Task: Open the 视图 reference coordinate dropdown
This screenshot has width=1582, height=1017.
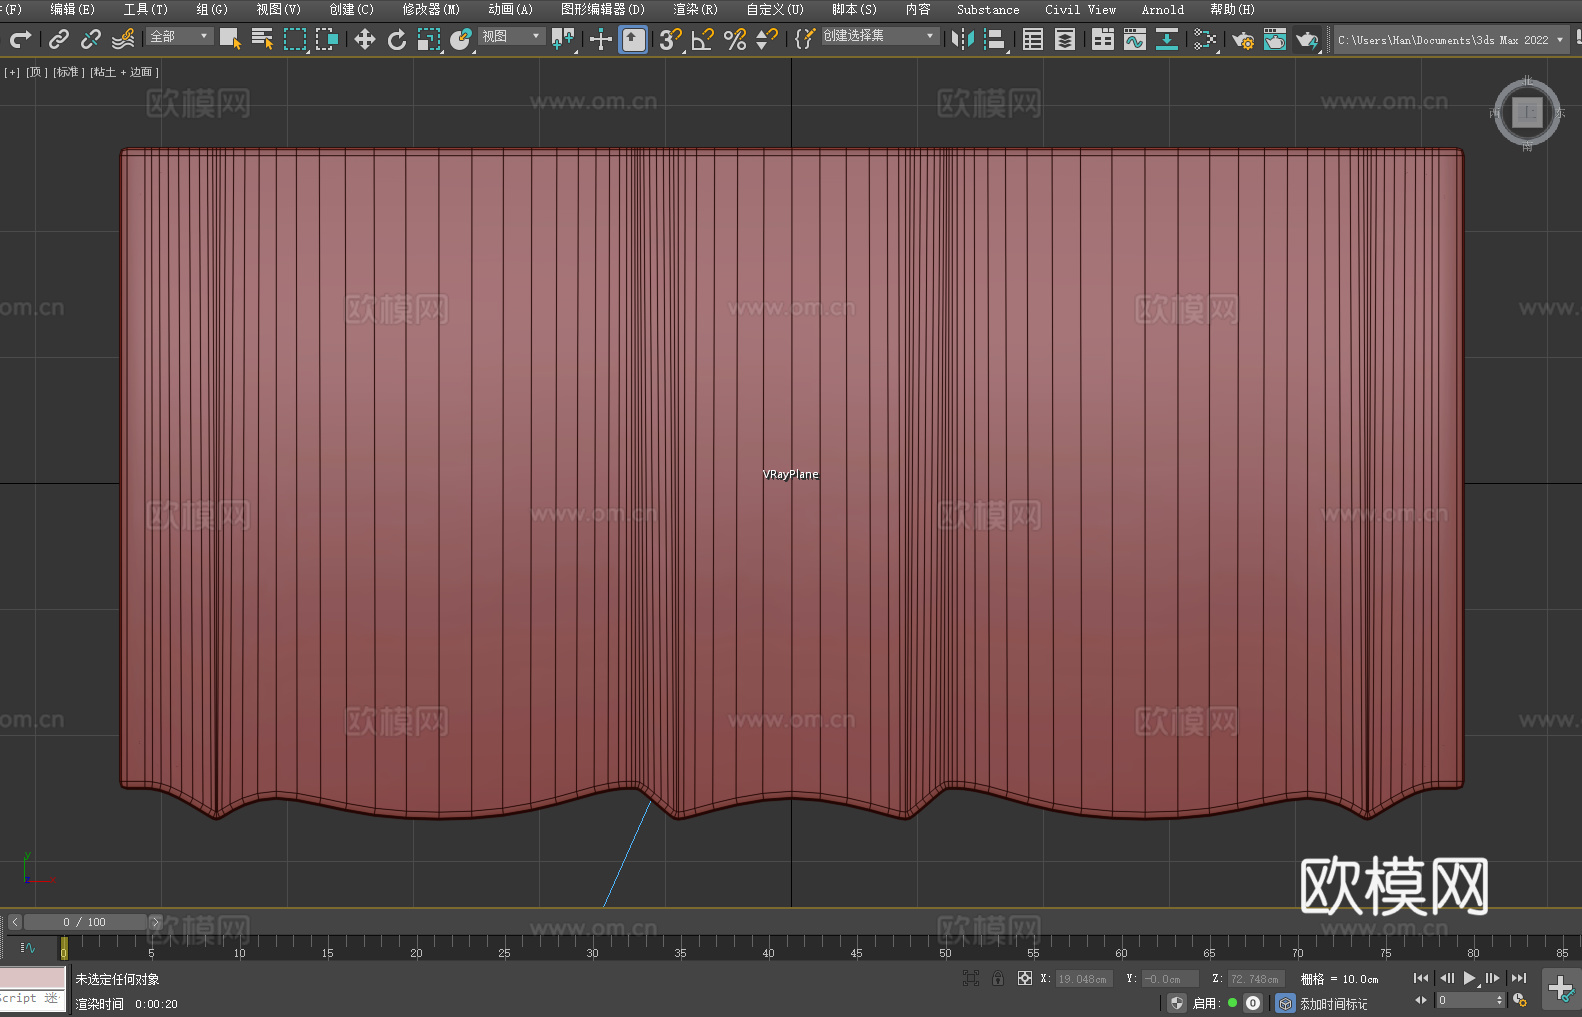Action: [512, 36]
